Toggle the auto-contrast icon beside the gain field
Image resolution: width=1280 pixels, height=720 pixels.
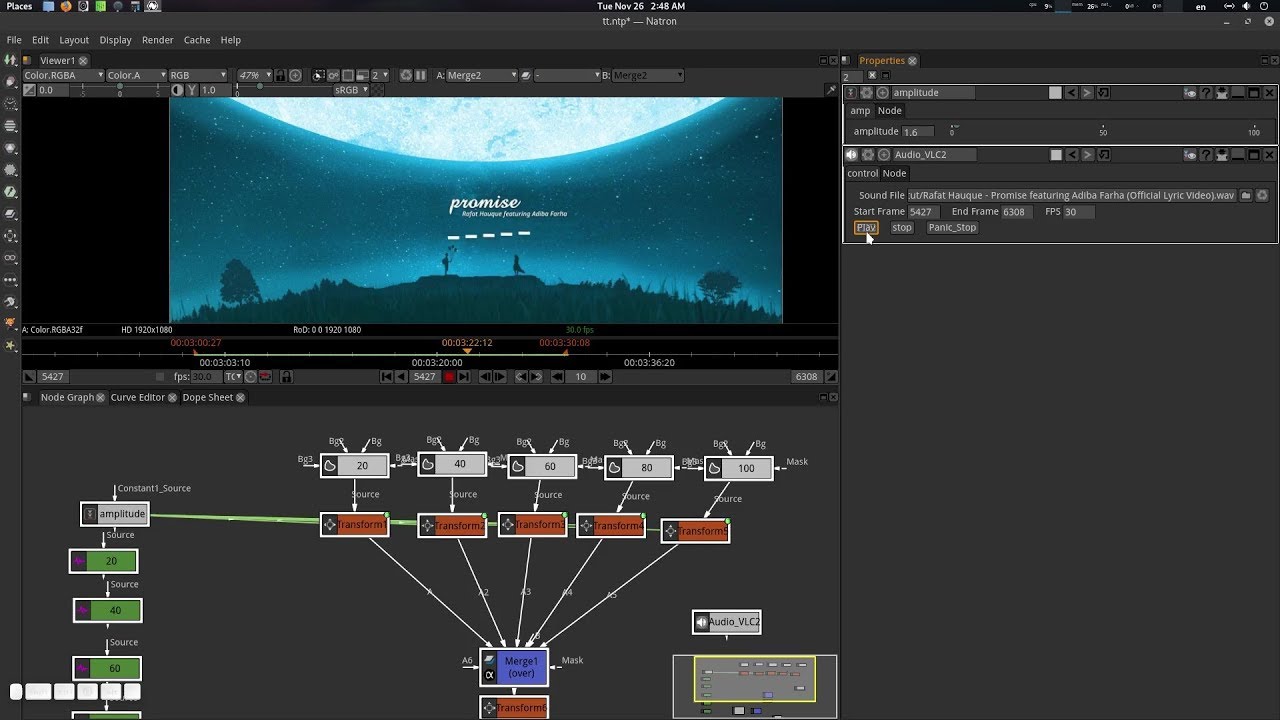click(x=177, y=89)
